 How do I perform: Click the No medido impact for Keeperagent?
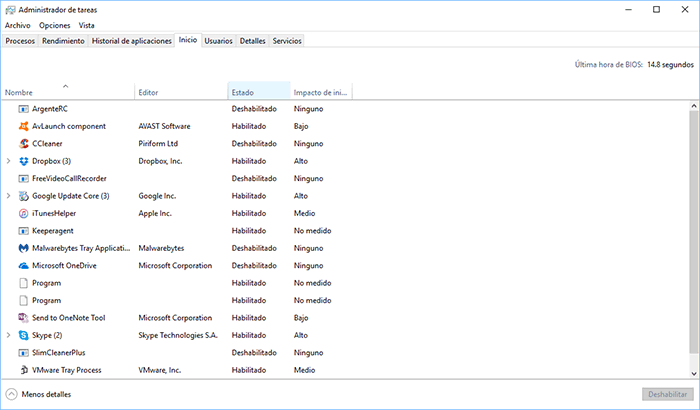pos(312,231)
